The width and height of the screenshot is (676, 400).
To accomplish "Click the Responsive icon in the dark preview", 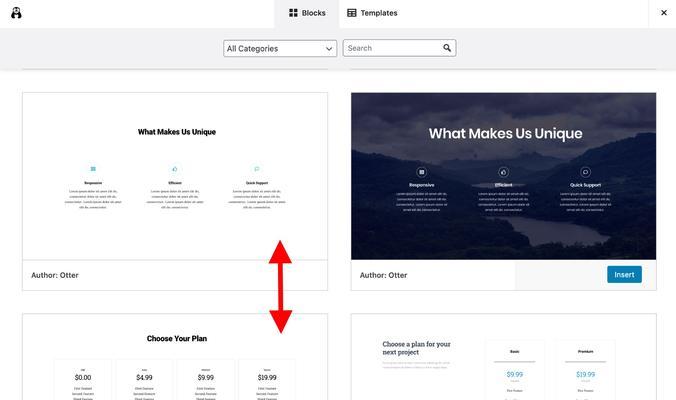I will click(422, 172).
